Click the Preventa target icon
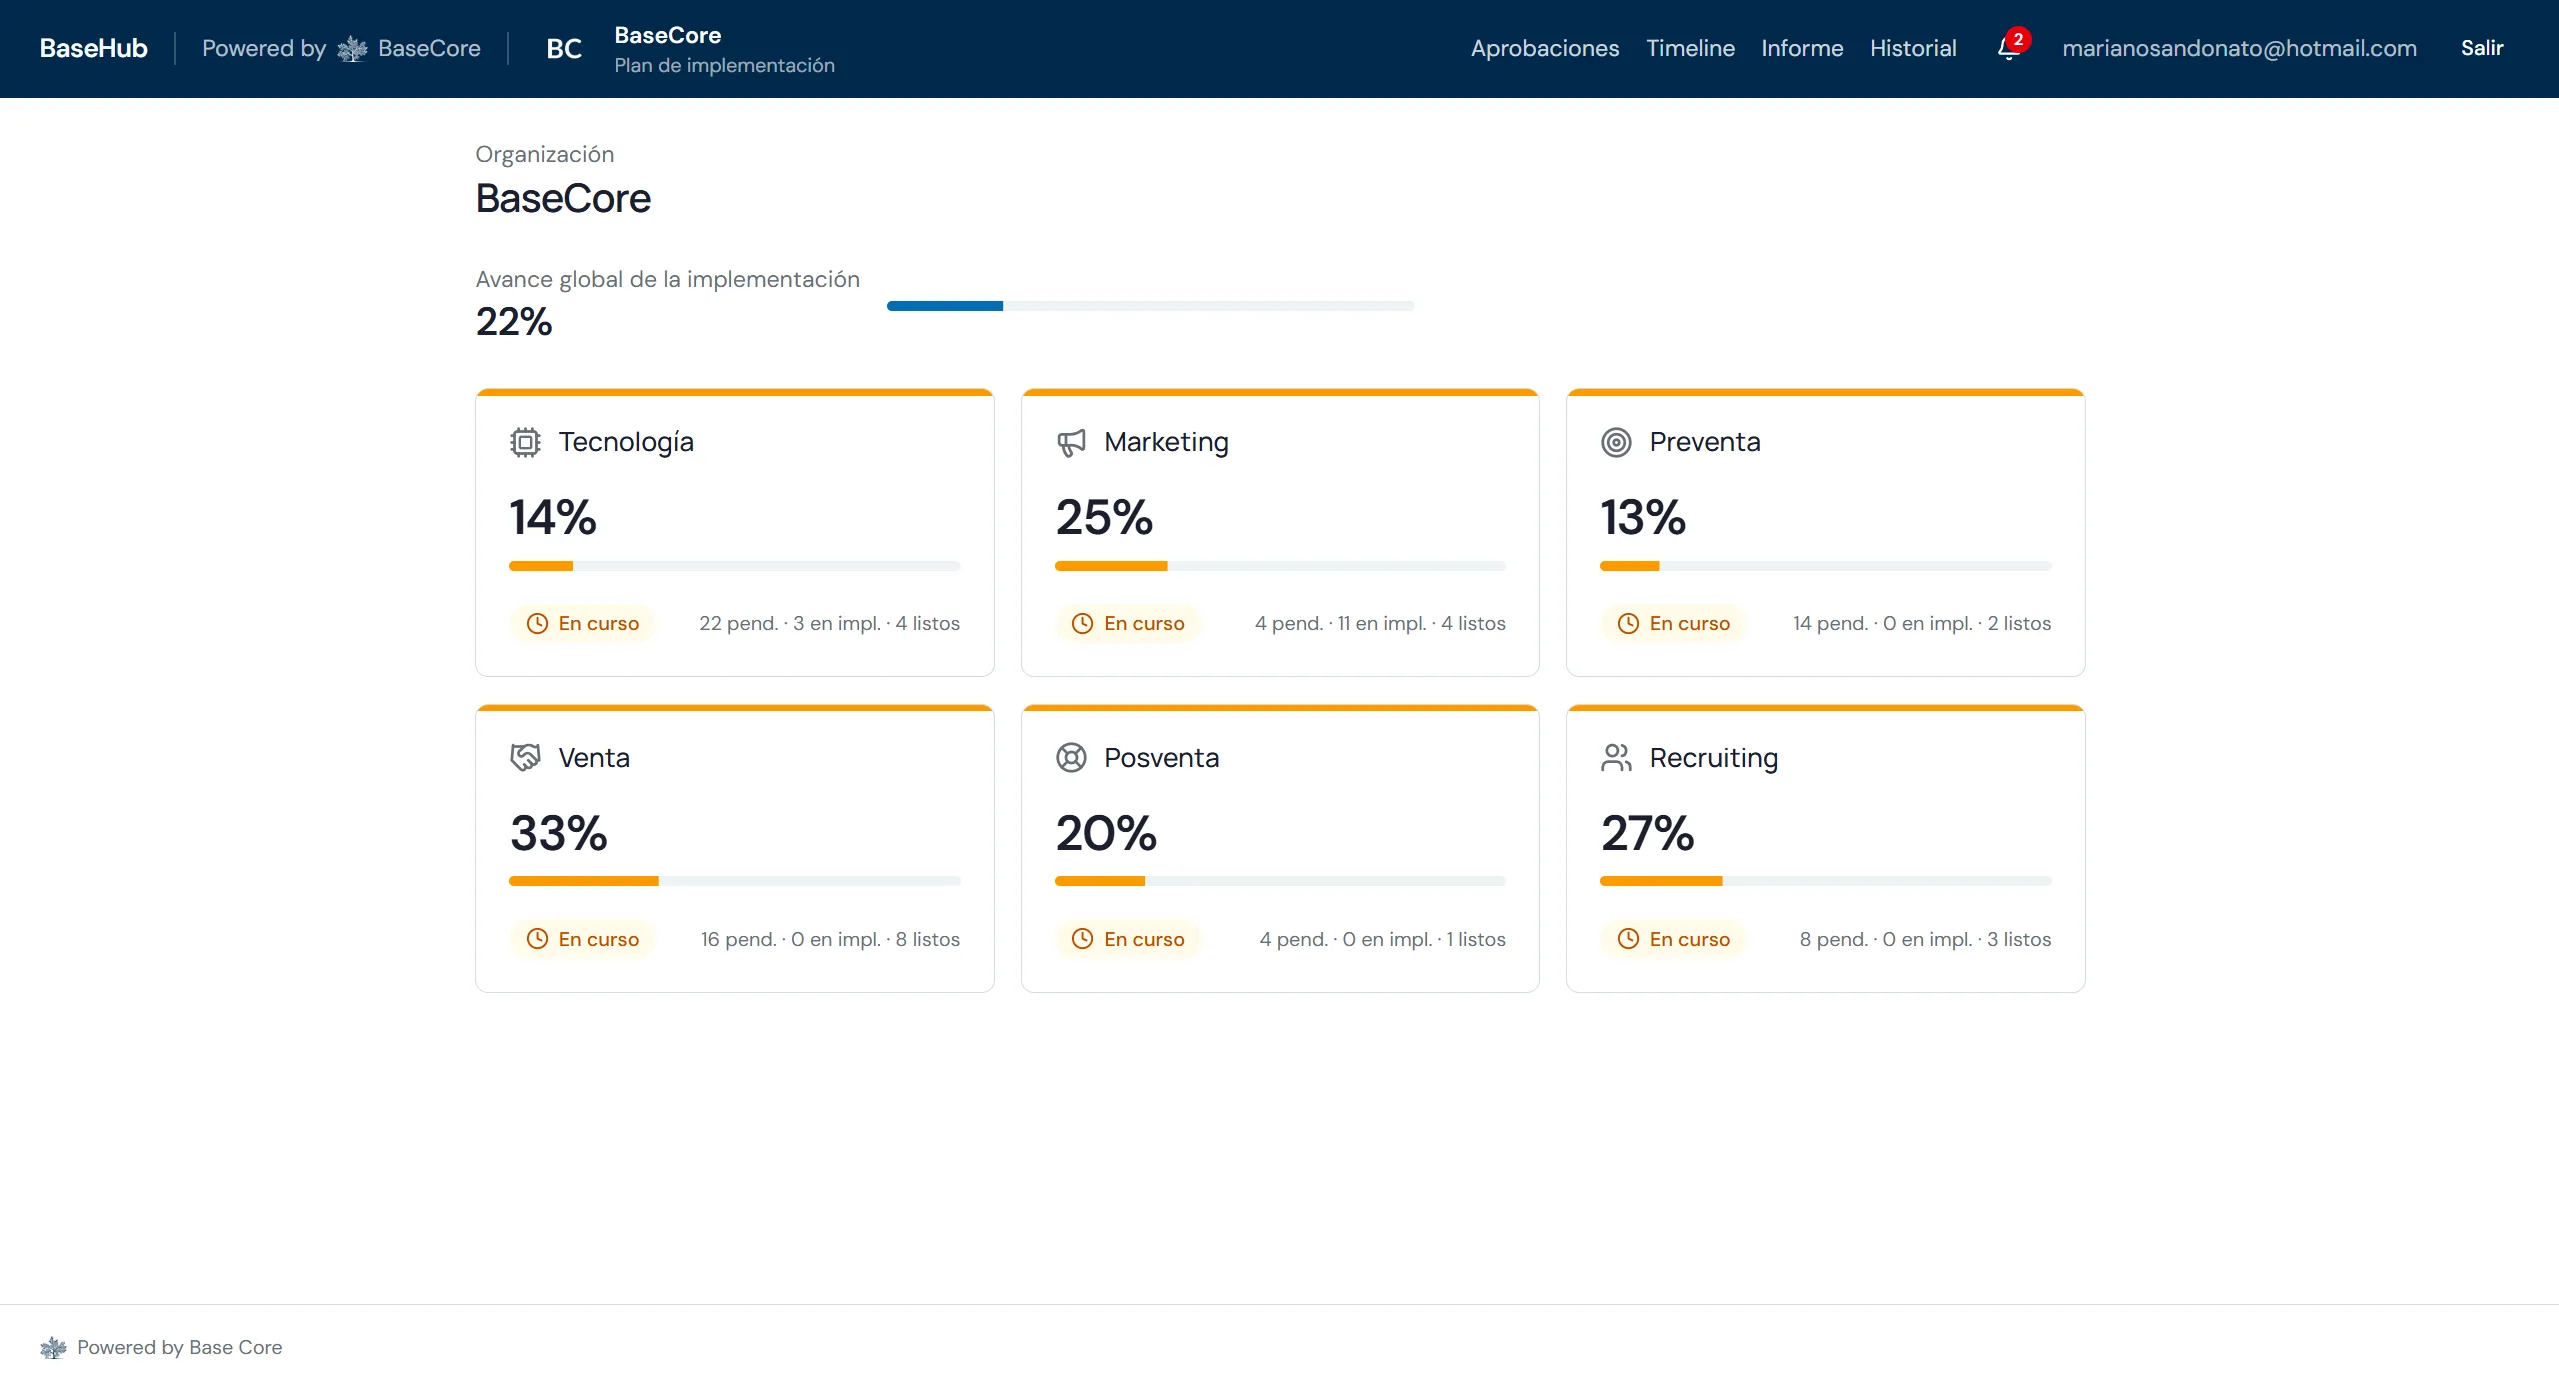The width and height of the screenshot is (2559, 1393). pos(1616,442)
